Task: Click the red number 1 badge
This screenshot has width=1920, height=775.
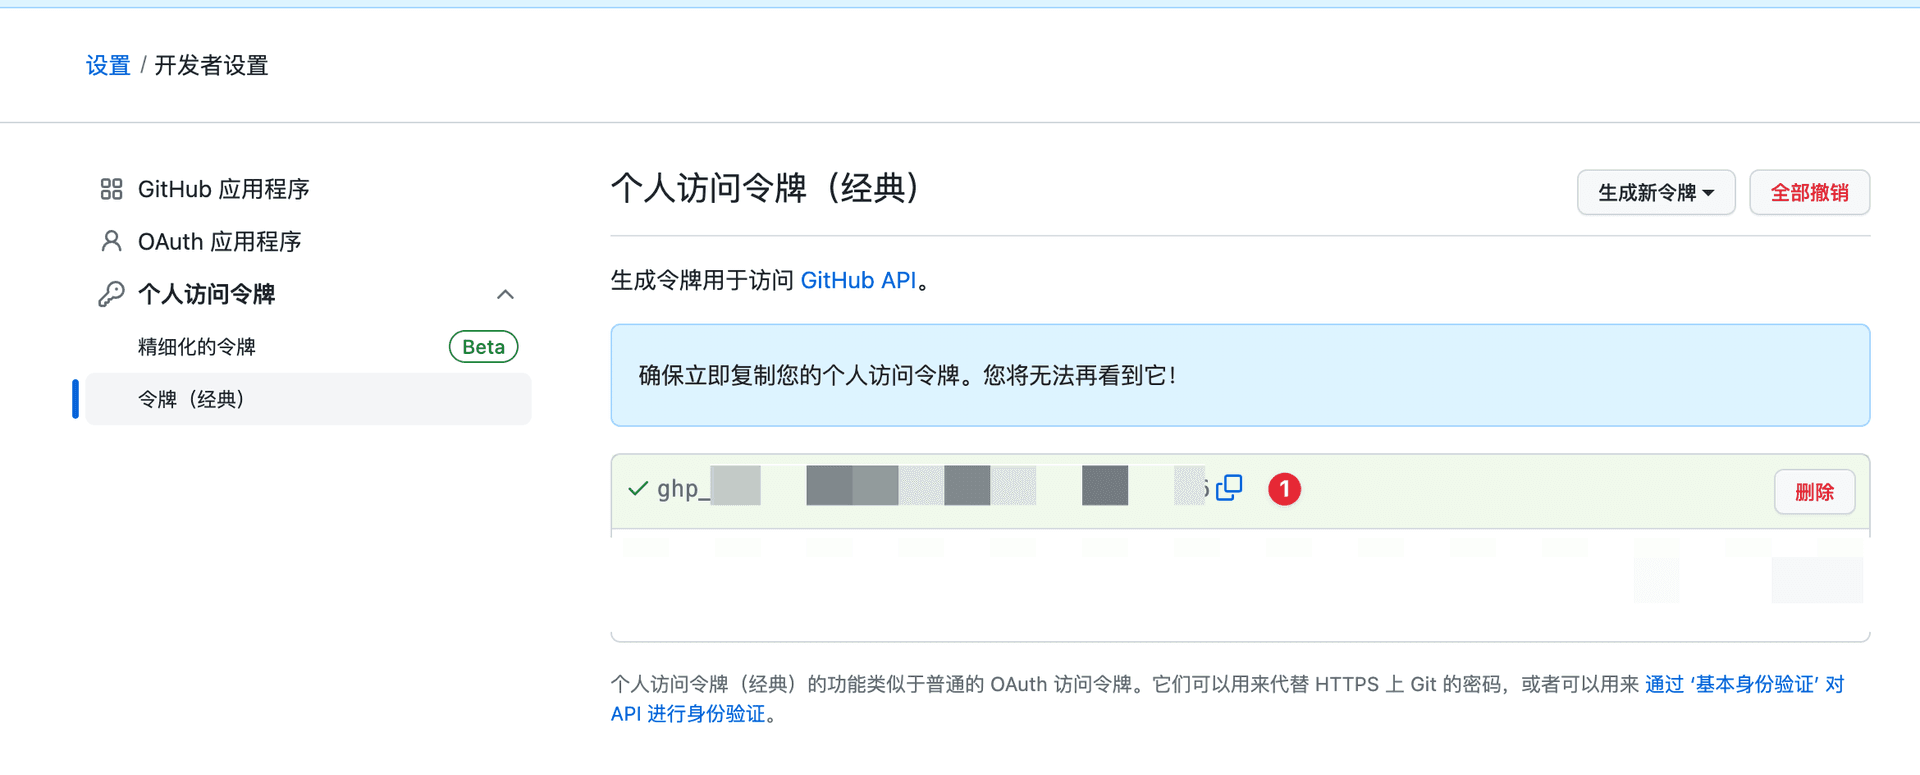Action: 1284,489
